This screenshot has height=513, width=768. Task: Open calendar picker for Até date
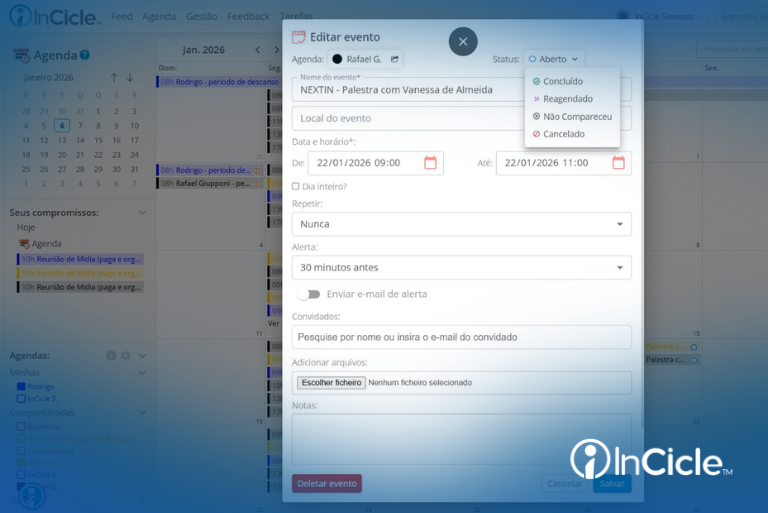[x=618, y=163]
